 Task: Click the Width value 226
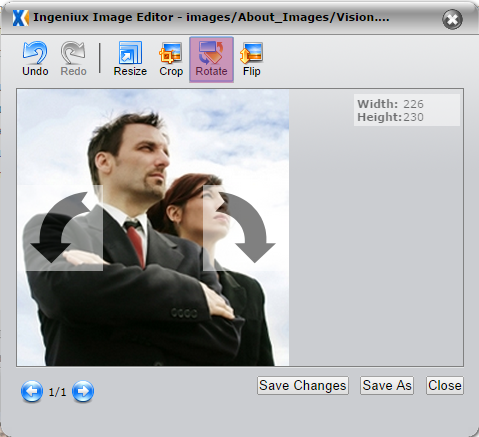pos(413,104)
